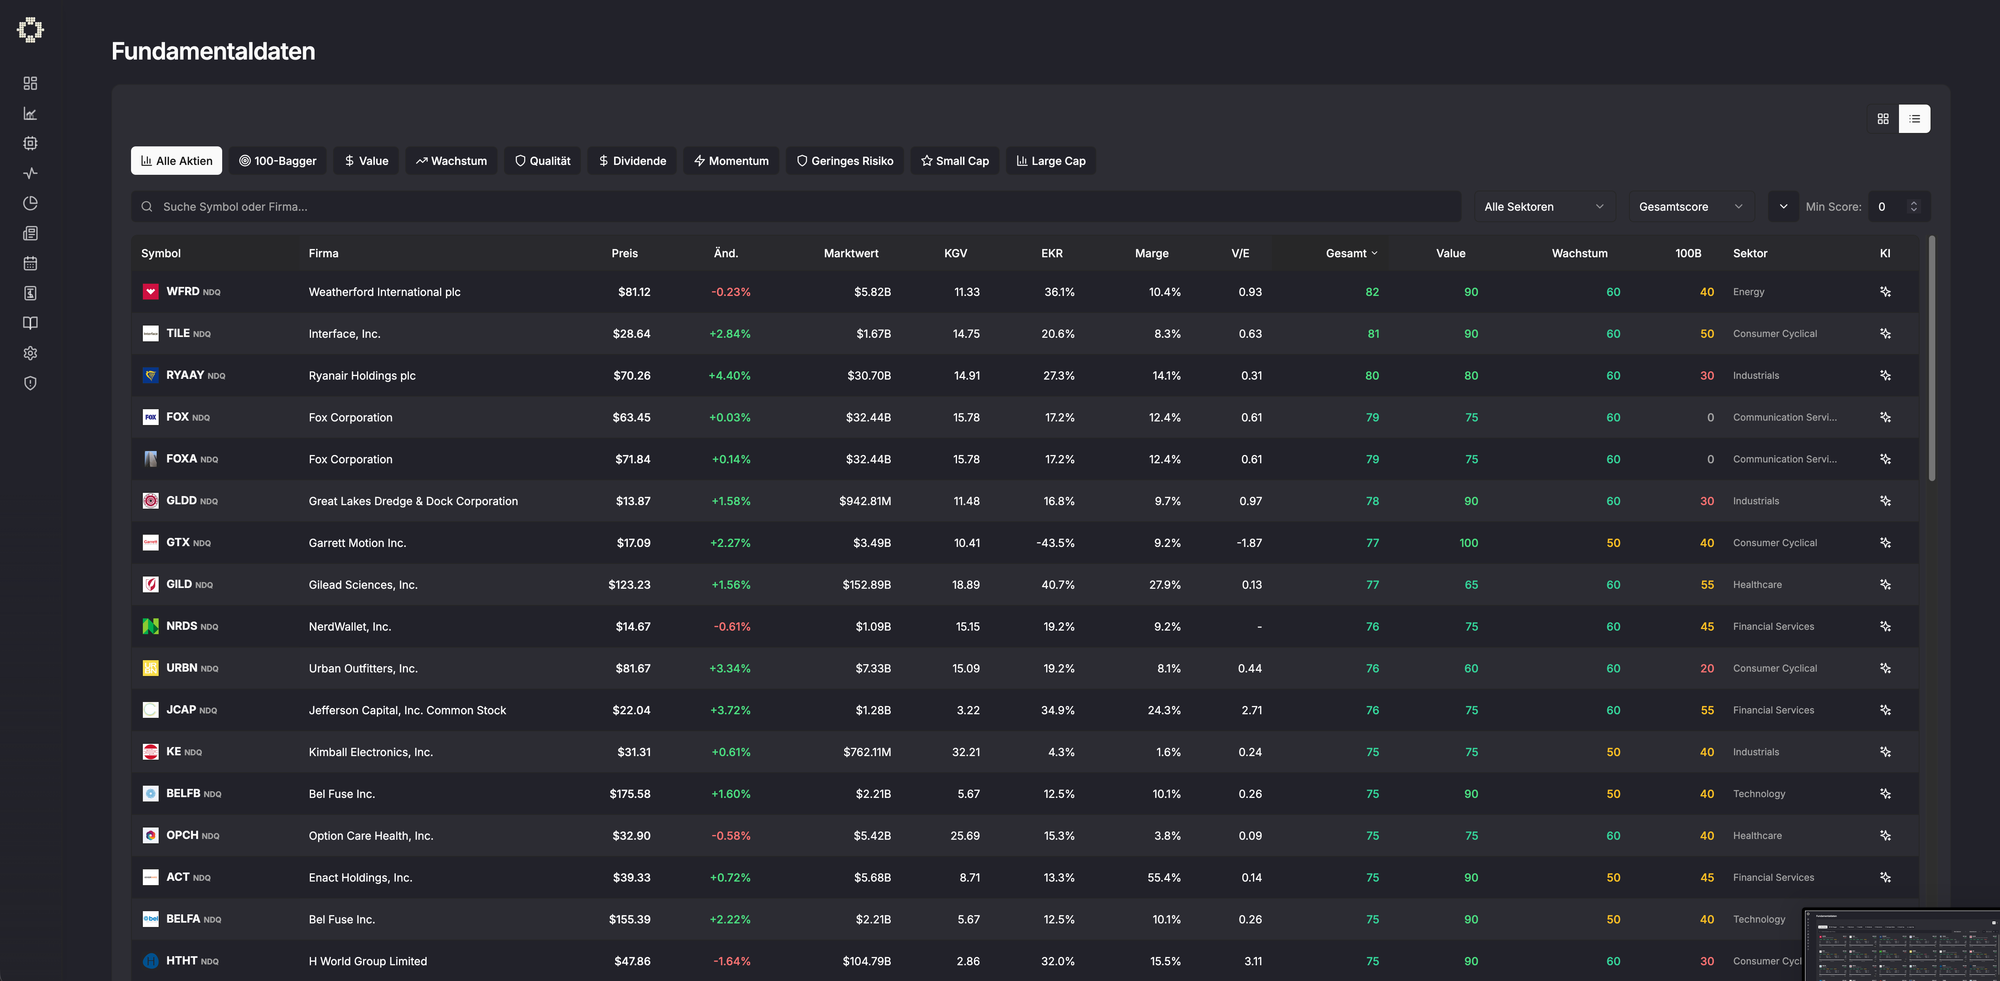Open the shield alert icon in sidebar
The width and height of the screenshot is (2000, 981).
[x=30, y=383]
